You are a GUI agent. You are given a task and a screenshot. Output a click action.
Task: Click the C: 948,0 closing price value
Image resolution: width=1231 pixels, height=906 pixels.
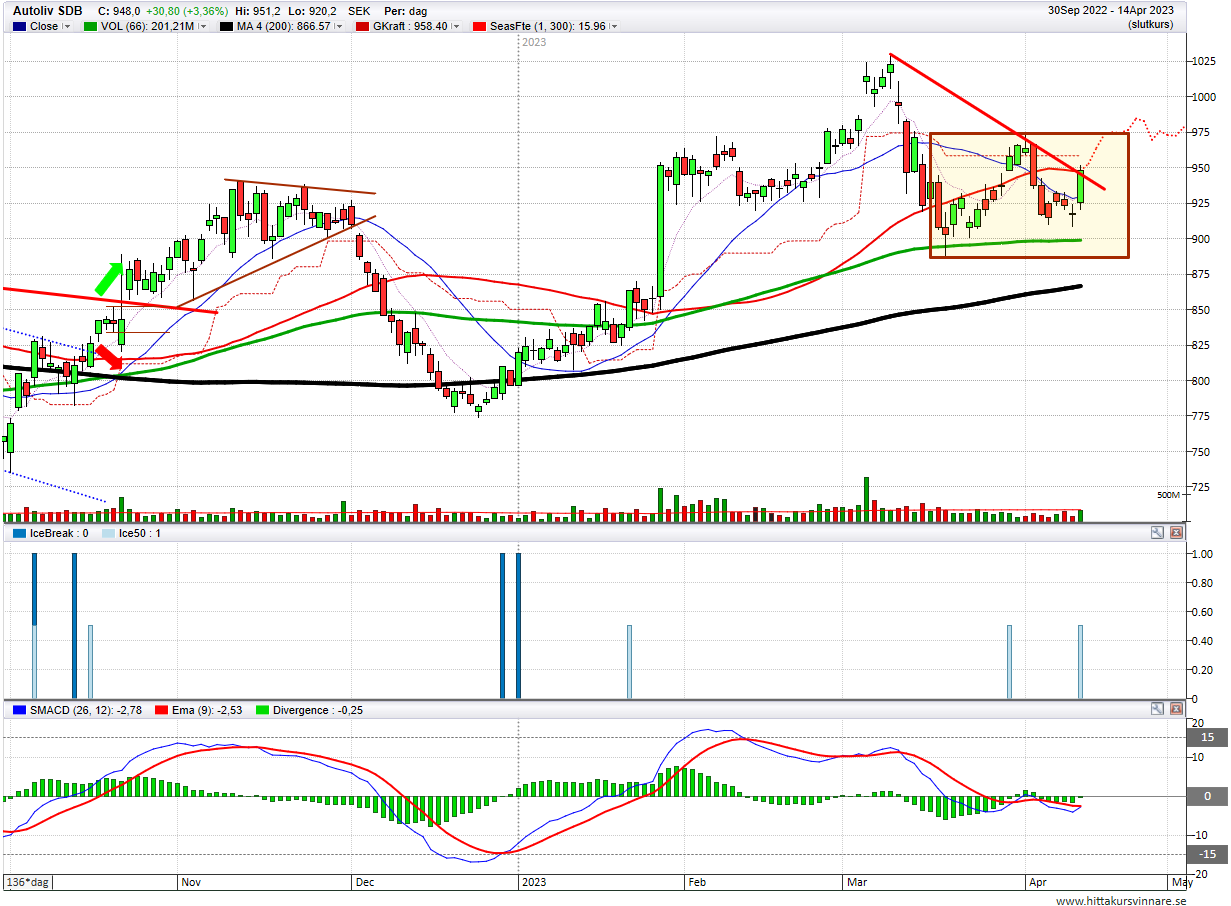click(118, 11)
